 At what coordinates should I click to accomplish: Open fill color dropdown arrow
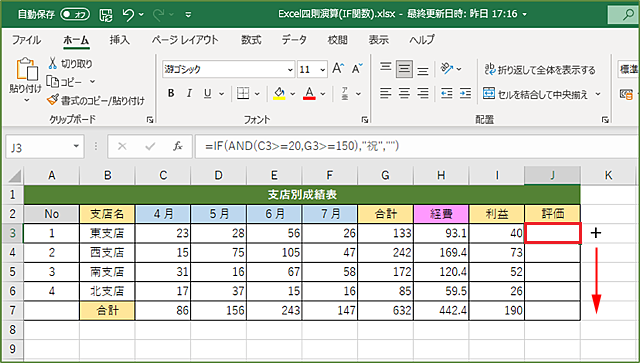point(293,94)
